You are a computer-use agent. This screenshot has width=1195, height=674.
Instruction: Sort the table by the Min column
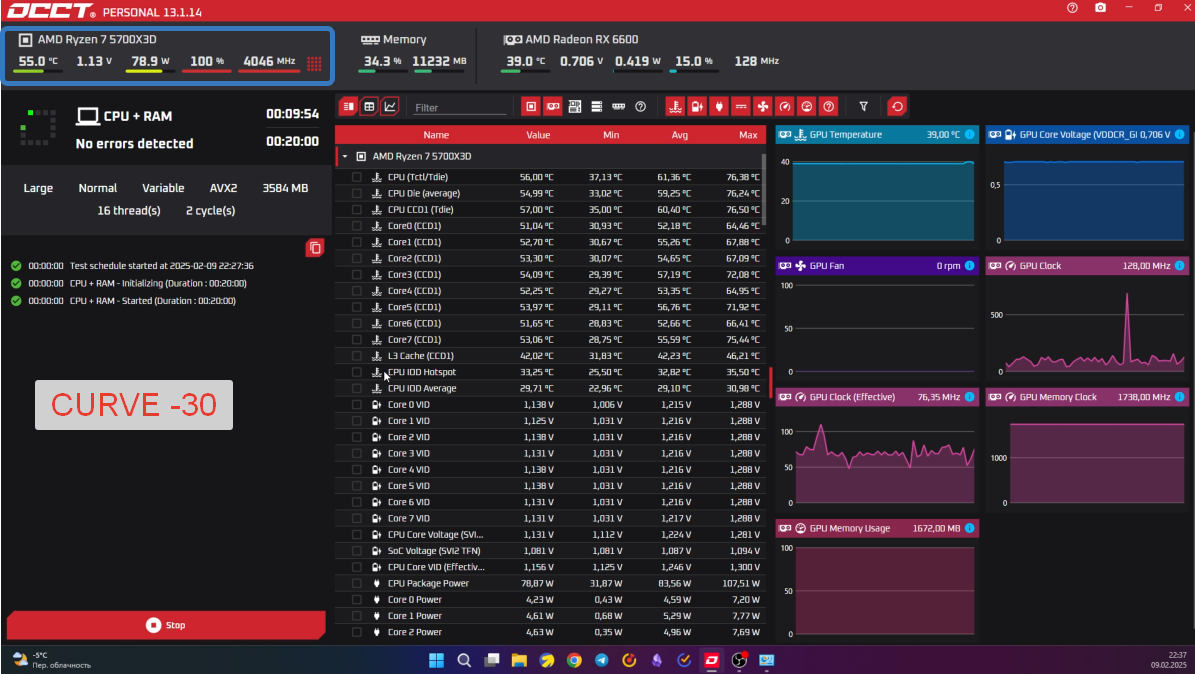[x=610, y=135]
